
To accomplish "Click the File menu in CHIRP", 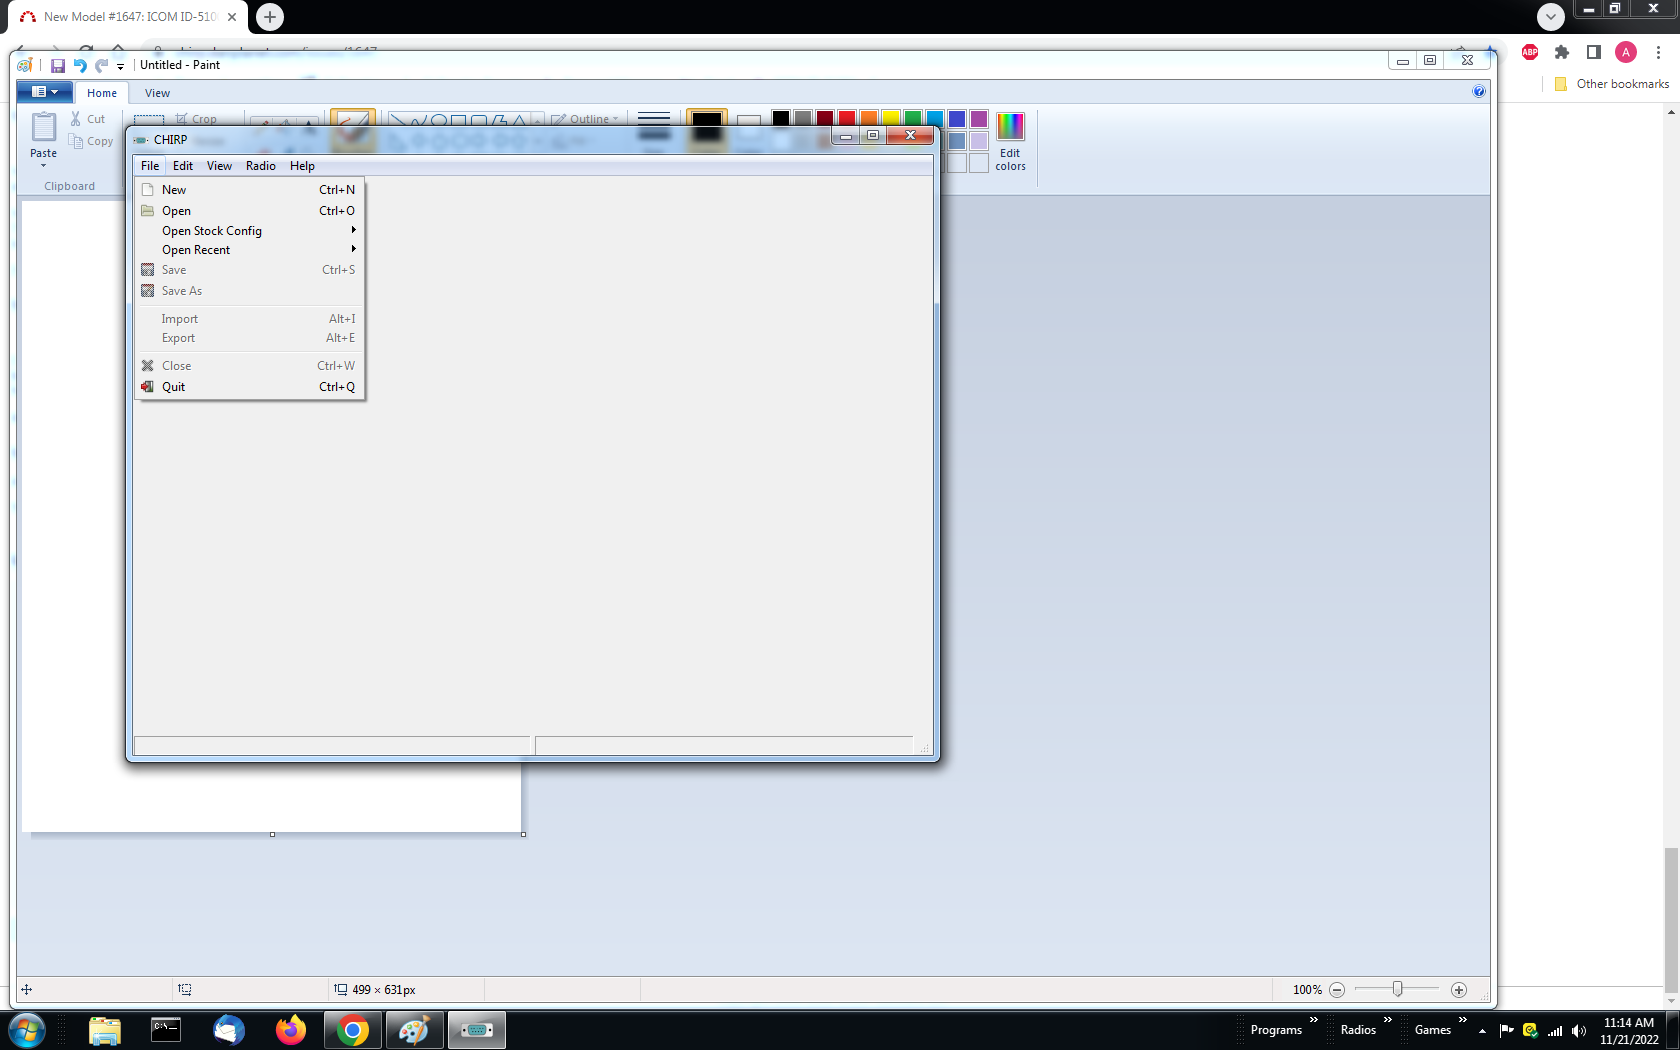I will pos(150,166).
